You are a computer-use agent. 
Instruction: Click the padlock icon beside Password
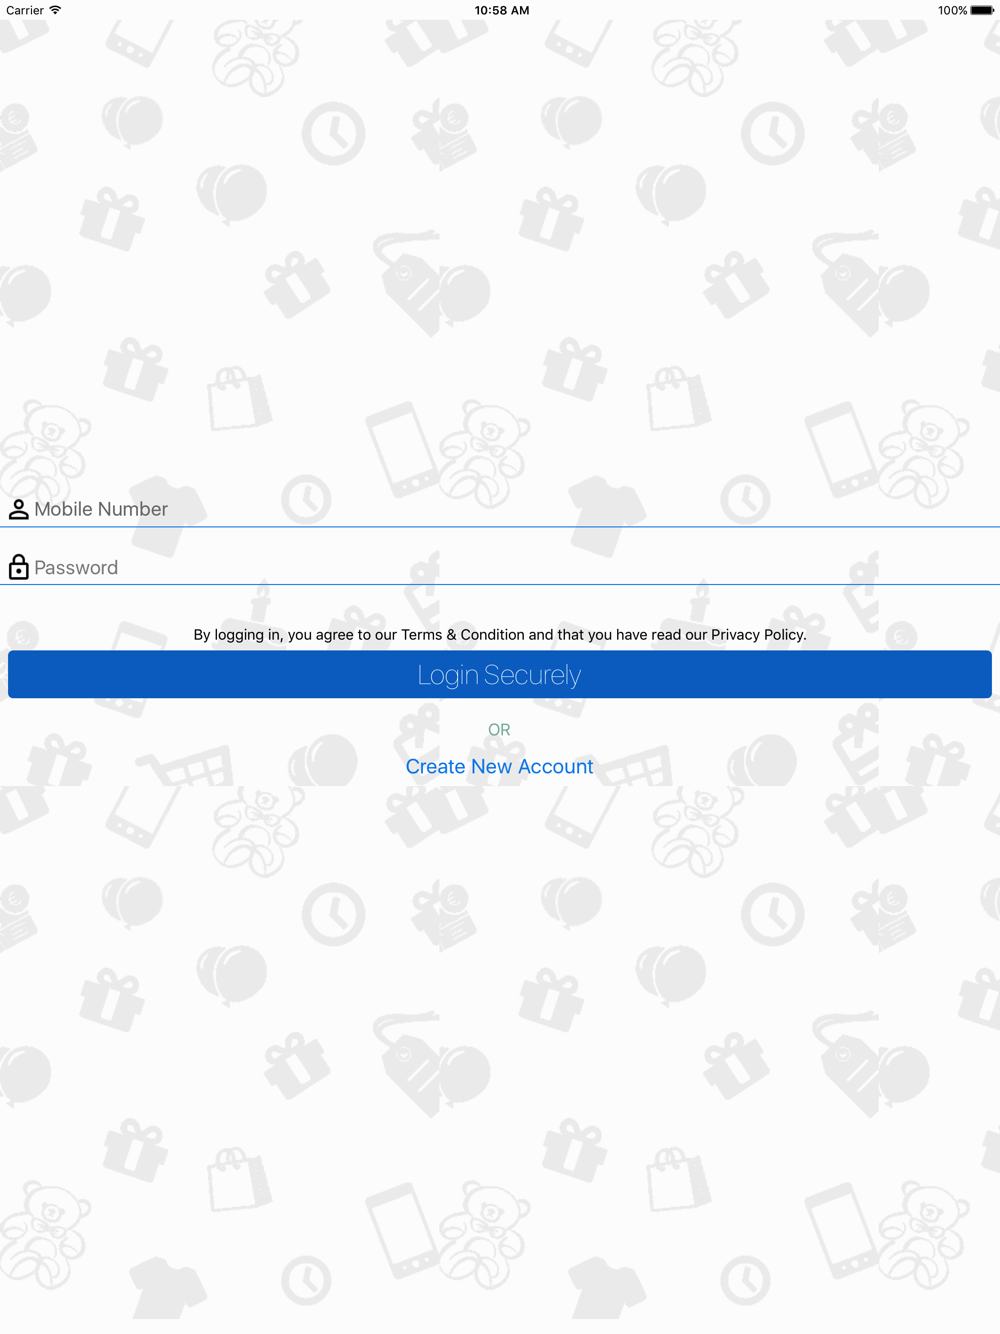[18, 567]
